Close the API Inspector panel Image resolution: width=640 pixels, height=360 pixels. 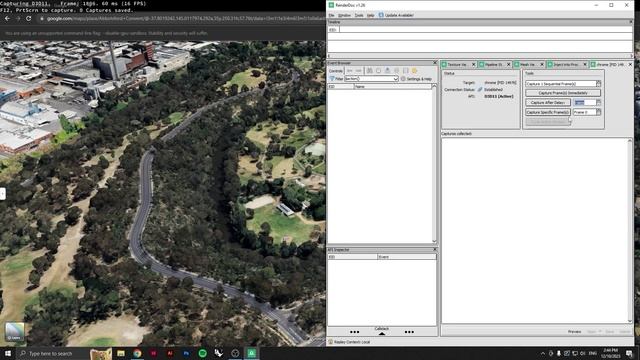(x=435, y=249)
